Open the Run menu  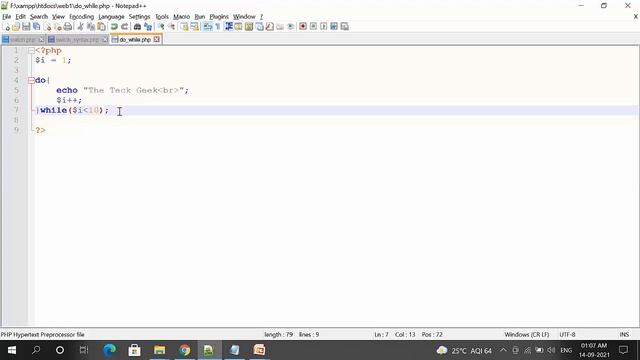(x=200, y=17)
